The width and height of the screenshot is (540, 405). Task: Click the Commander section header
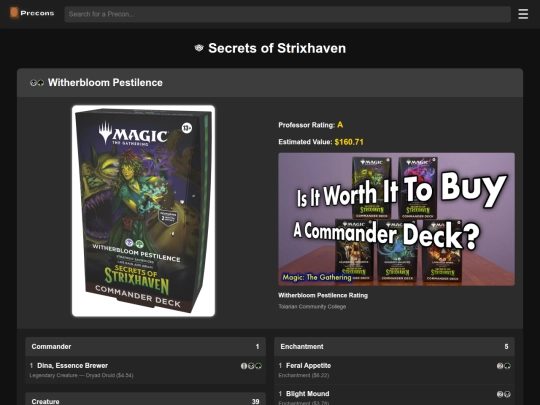point(145,346)
